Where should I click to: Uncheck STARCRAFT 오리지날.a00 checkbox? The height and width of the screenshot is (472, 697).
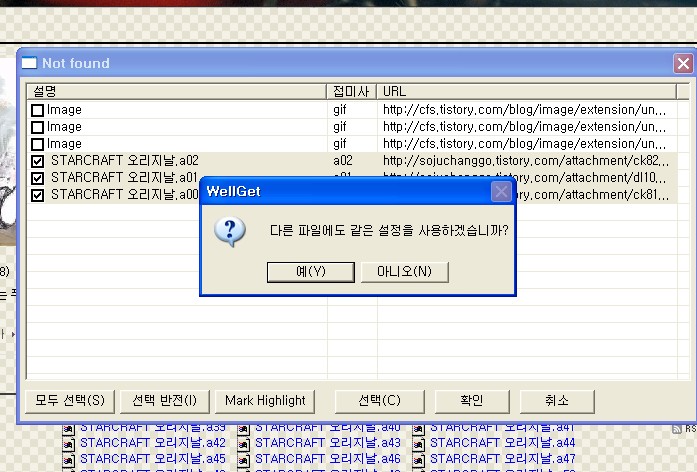coord(38,195)
